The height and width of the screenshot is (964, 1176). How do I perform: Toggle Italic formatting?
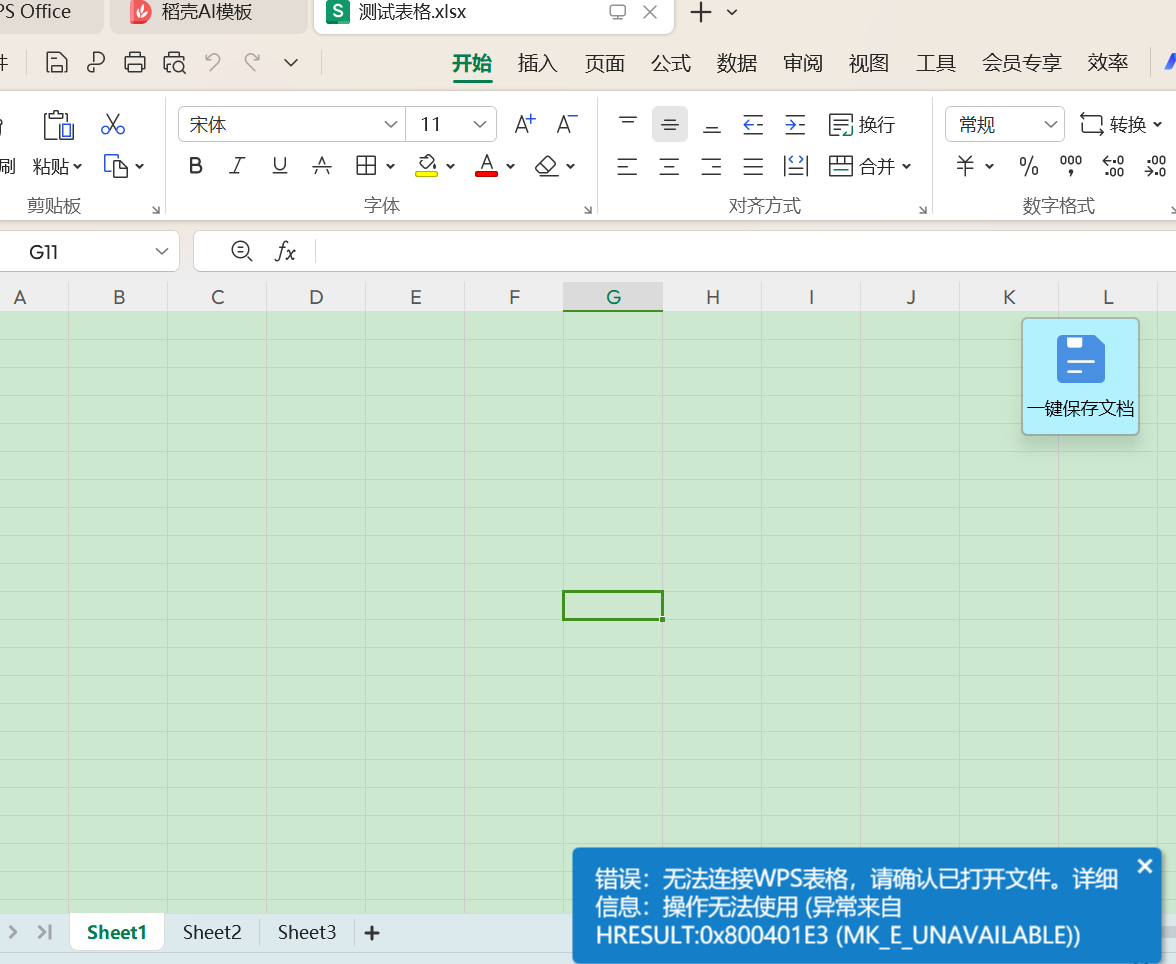(237, 166)
